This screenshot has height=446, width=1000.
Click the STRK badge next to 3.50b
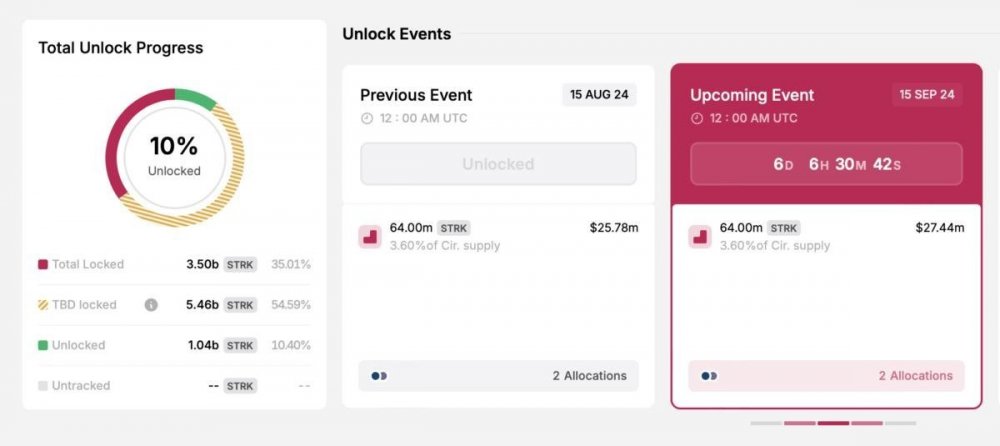[x=240, y=265]
